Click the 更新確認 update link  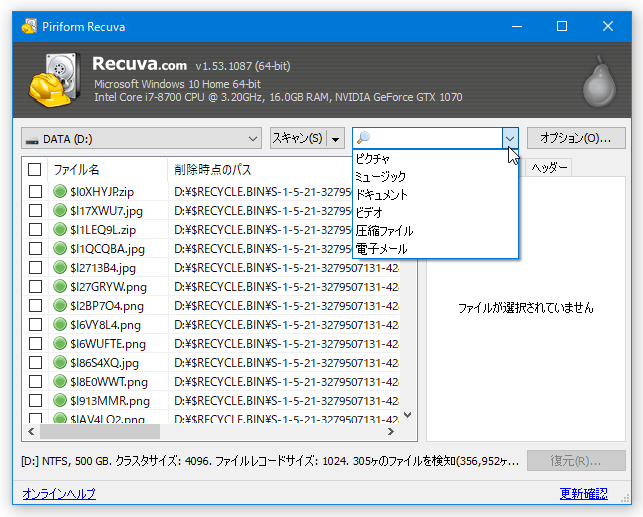[x=583, y=493]
